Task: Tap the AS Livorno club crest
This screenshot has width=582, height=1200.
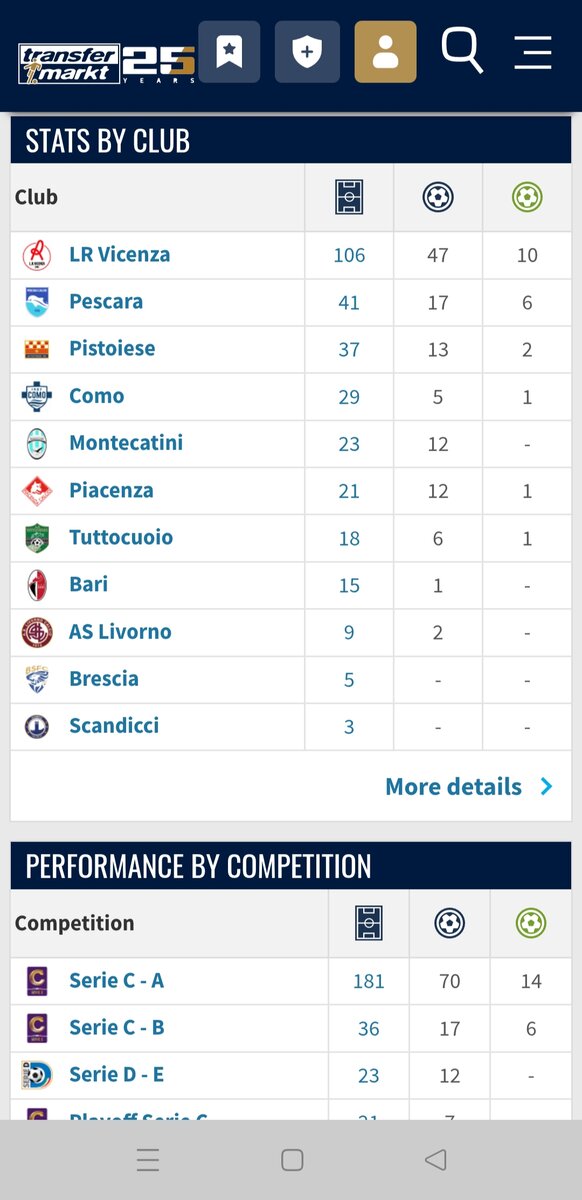Action: 36,632
